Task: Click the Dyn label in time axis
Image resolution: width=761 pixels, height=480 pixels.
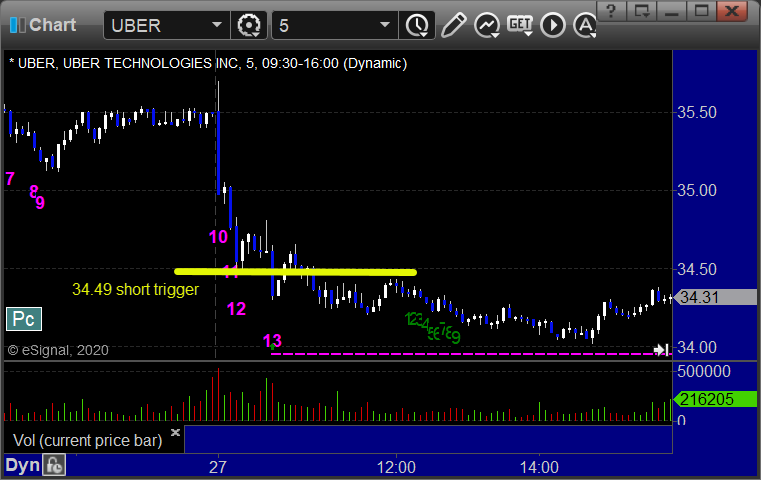Action: click(x=22, y=465)
